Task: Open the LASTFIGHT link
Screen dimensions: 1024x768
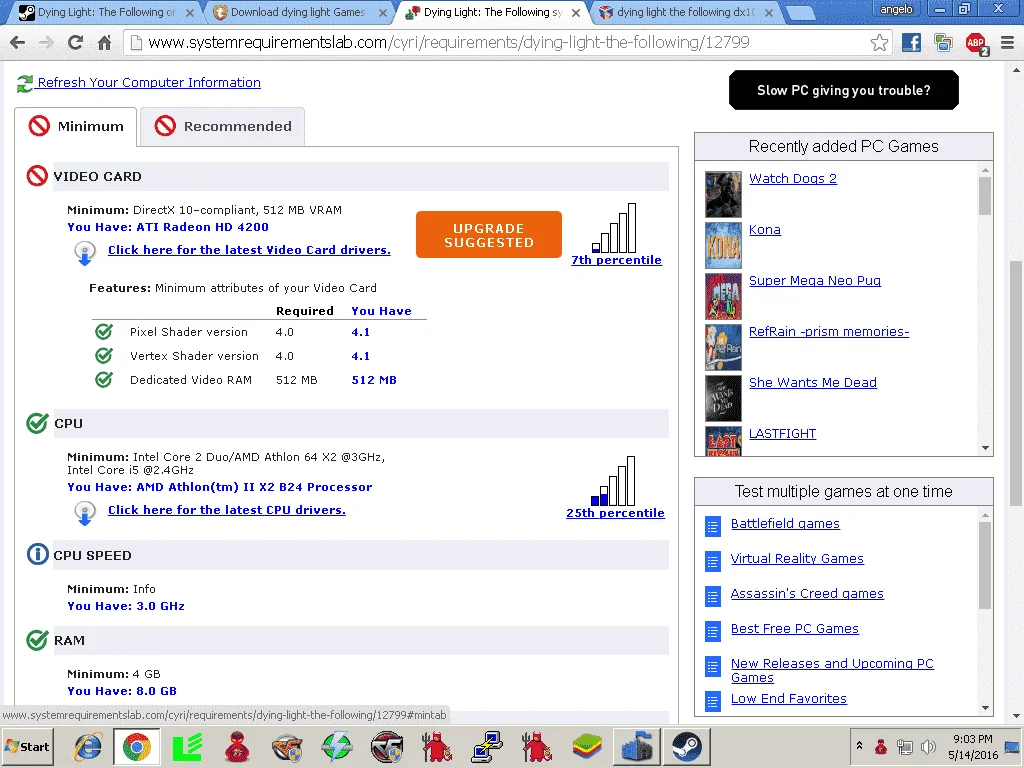Action: (x=782, y=433)
